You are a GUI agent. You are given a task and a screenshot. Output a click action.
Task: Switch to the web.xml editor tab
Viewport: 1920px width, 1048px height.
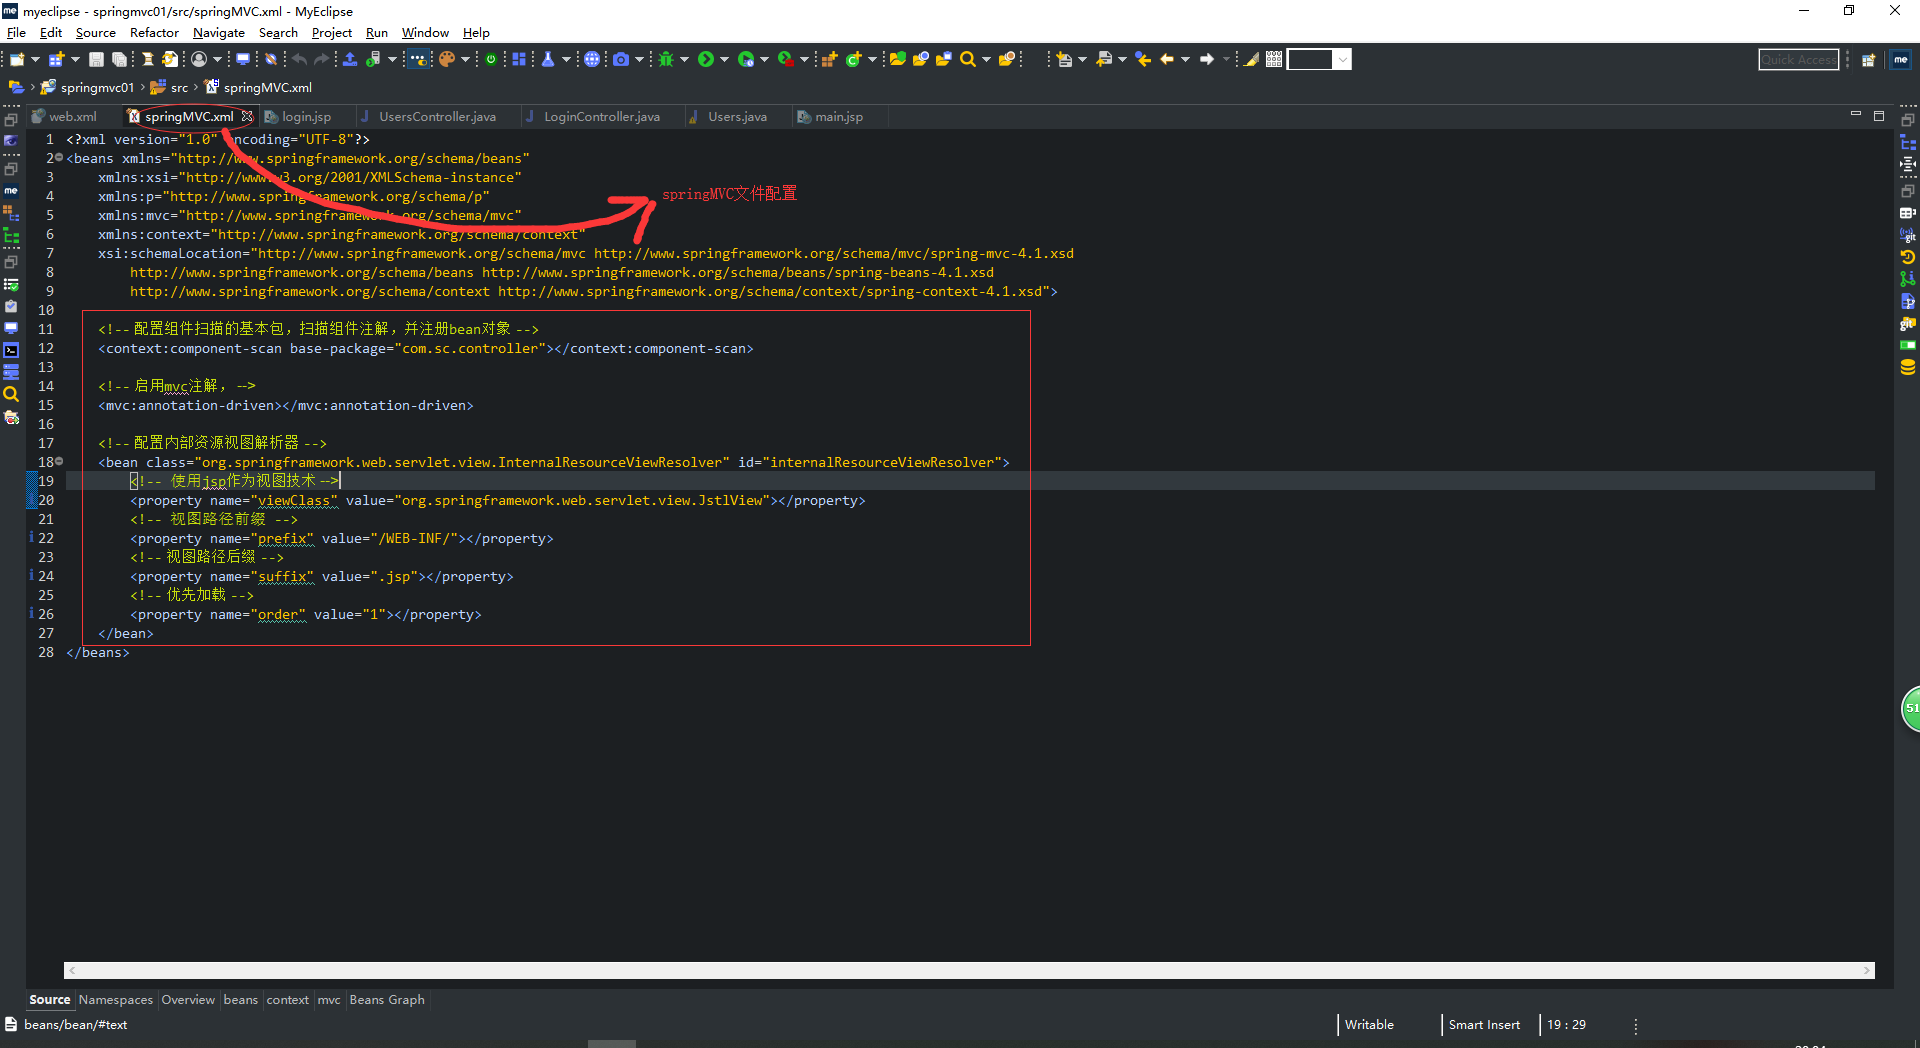(x=73, y=117)
